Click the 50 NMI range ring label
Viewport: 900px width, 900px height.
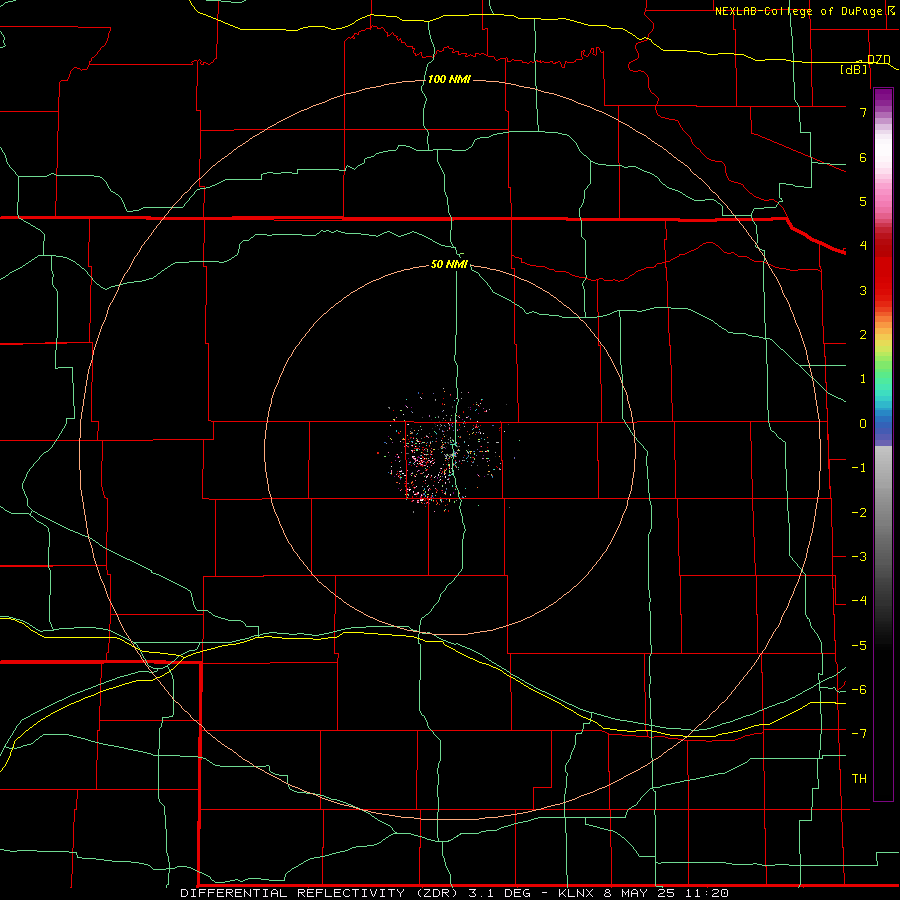pyautogui.click(x=449, y=264)
